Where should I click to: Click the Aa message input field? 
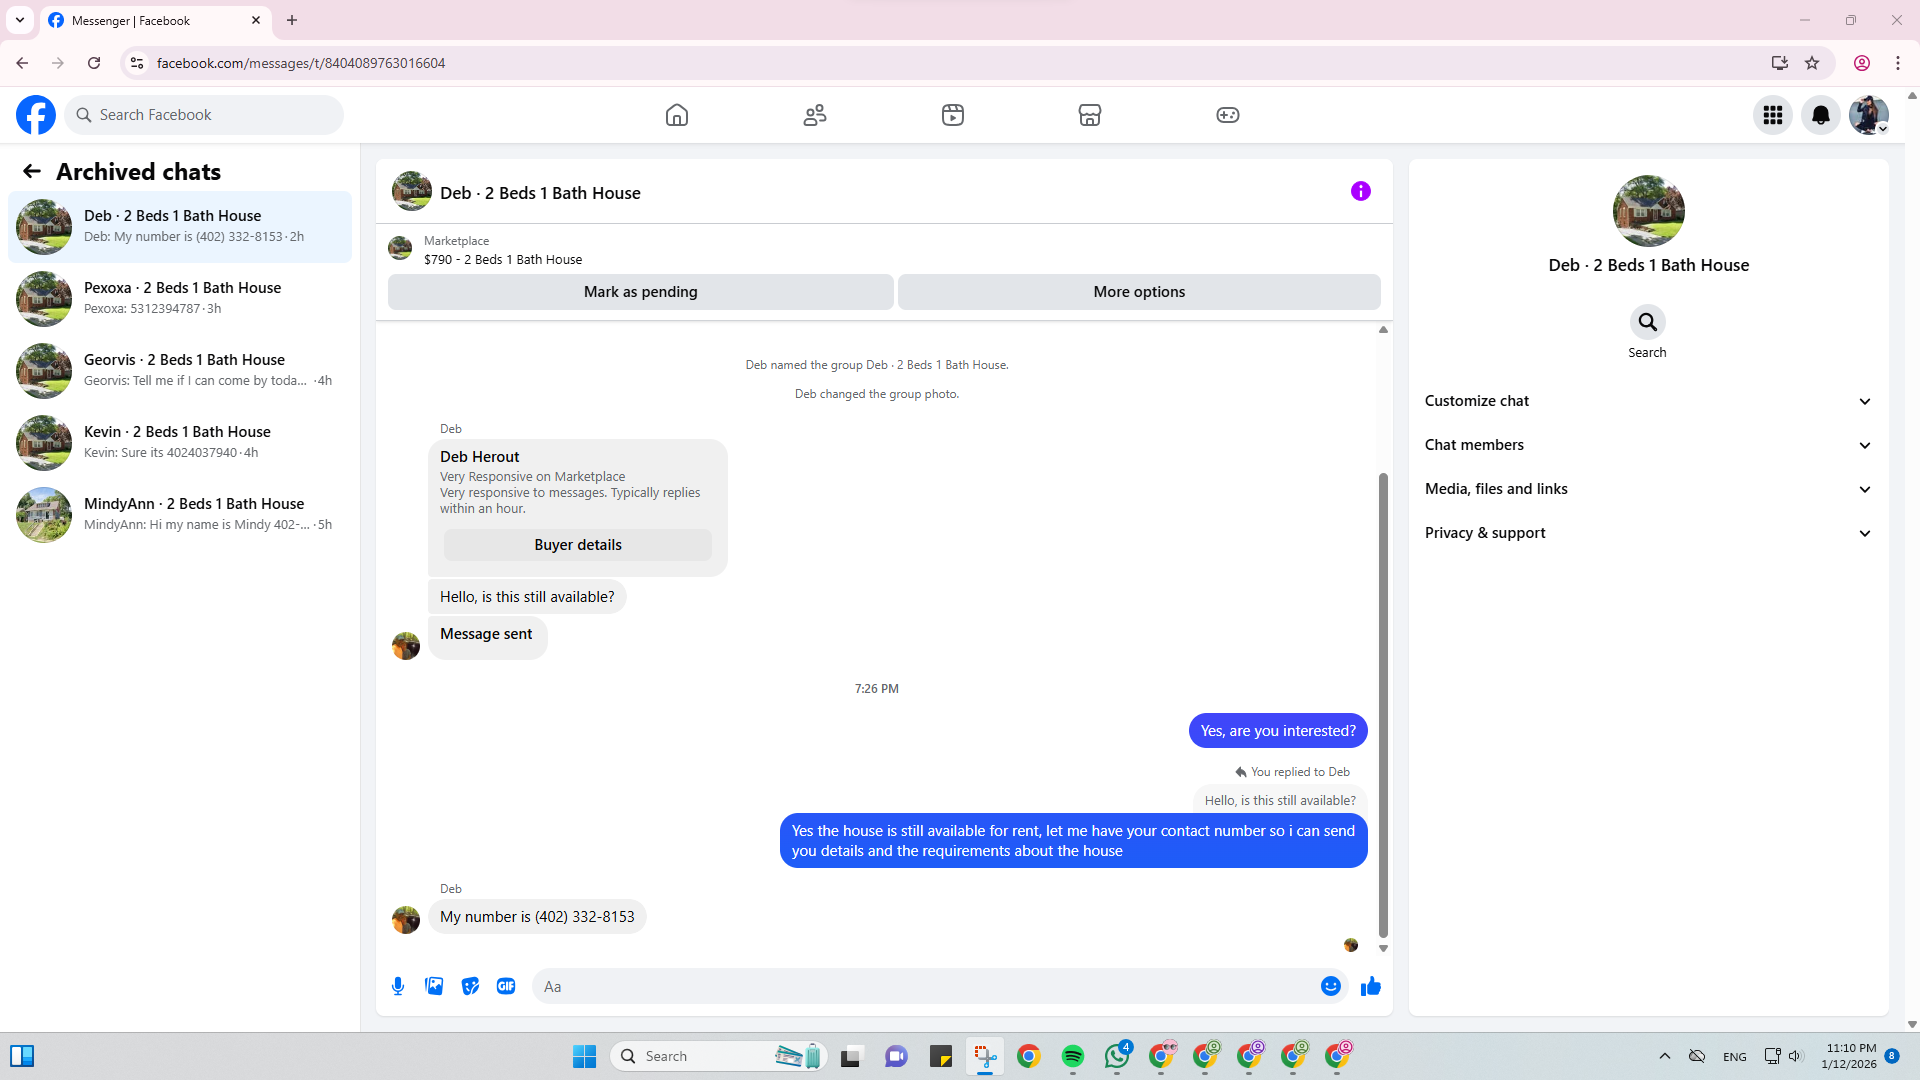tap(920, 986)
